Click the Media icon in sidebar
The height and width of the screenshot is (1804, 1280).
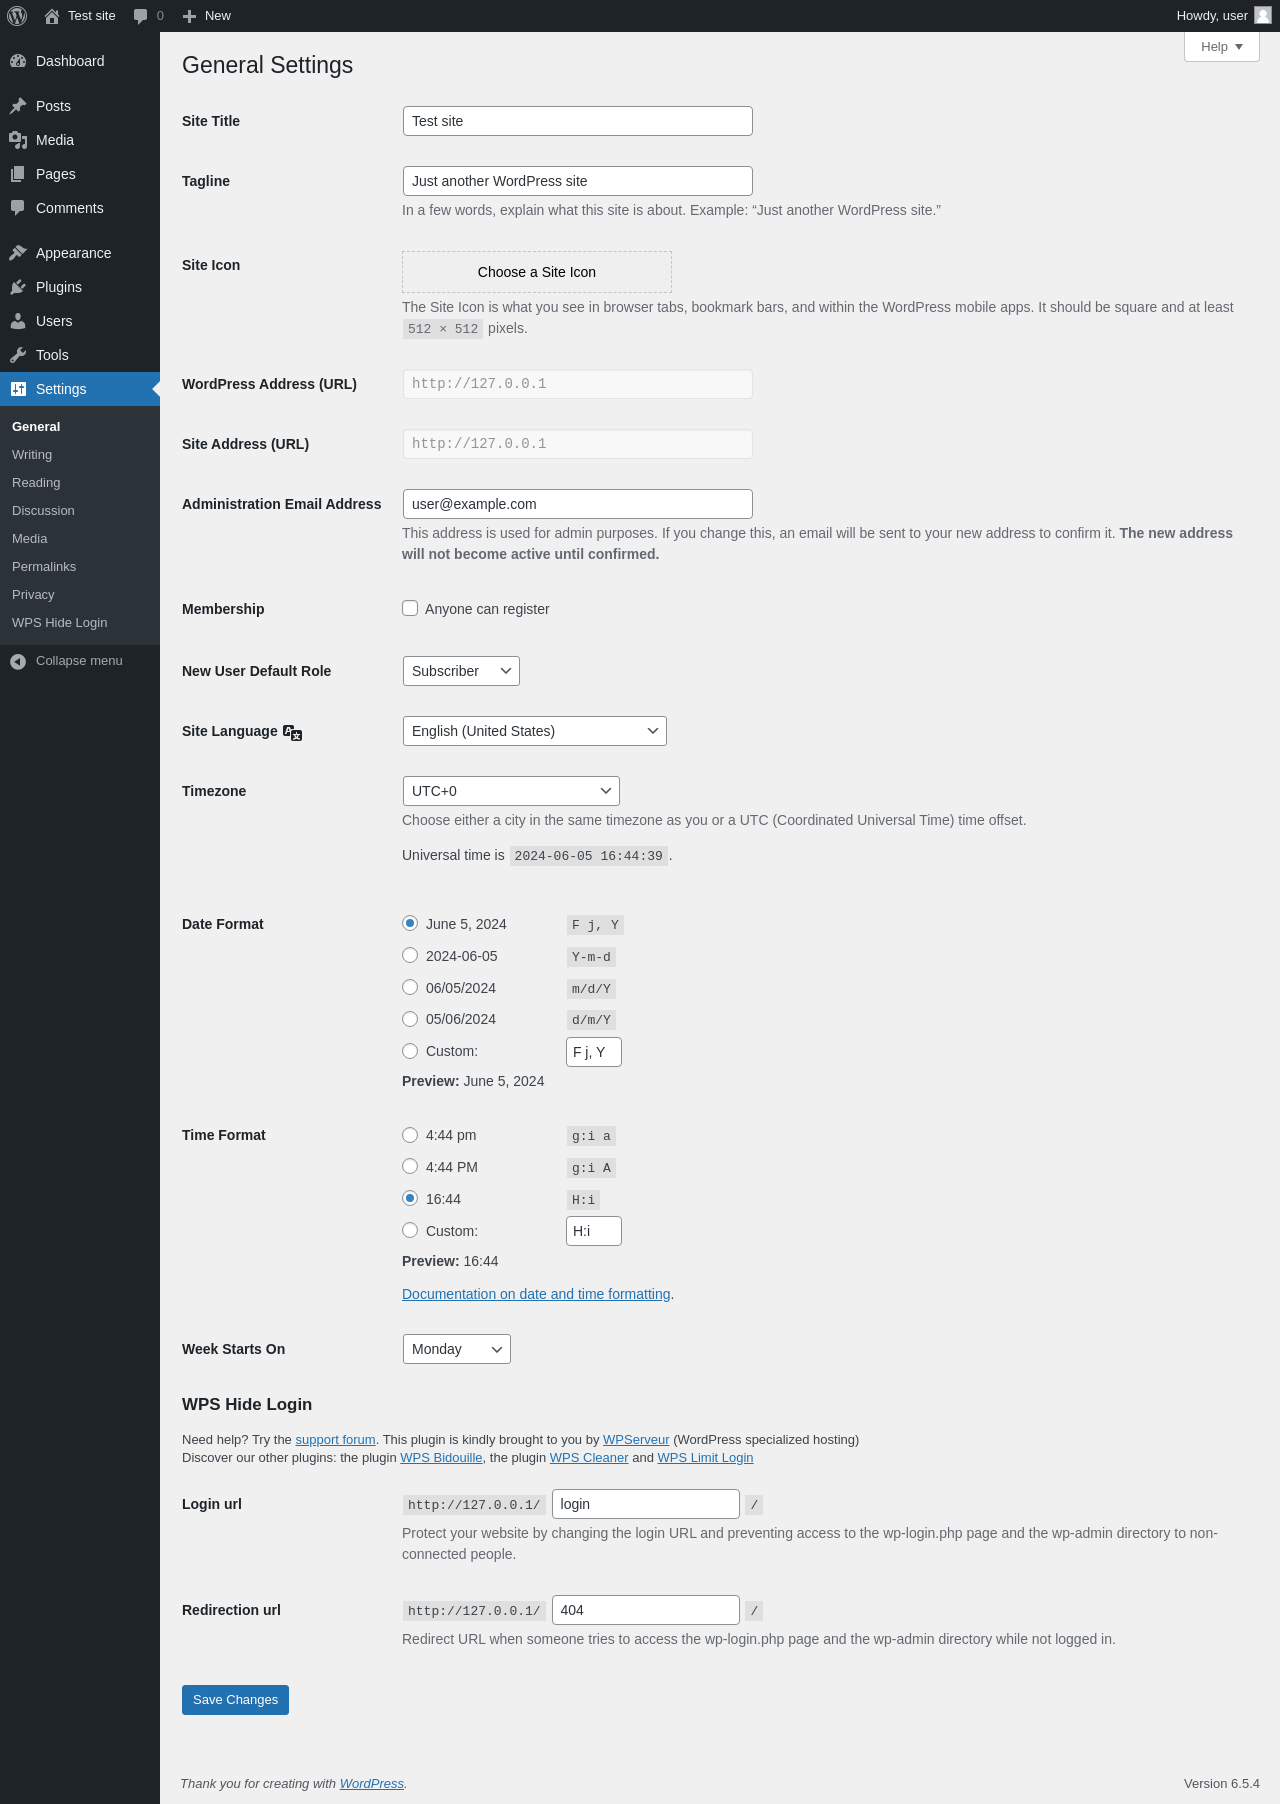coord(18,140)
